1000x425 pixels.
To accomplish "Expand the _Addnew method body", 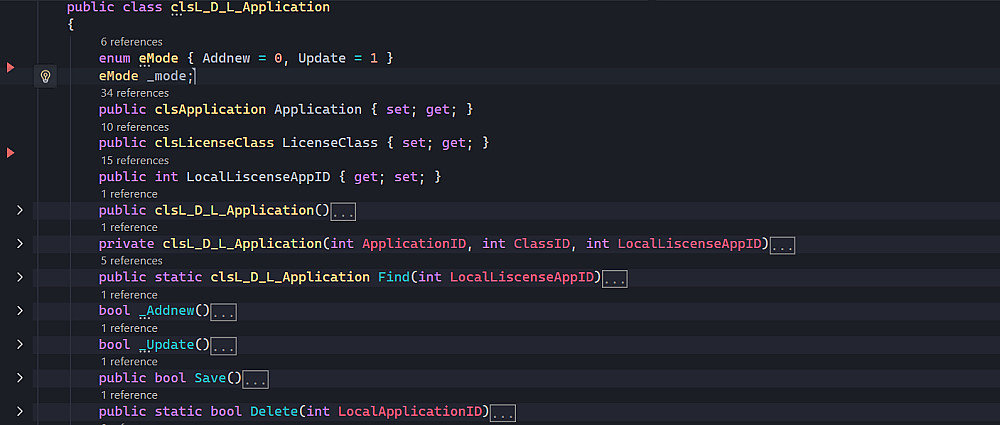I will click(x=20, y=311).
